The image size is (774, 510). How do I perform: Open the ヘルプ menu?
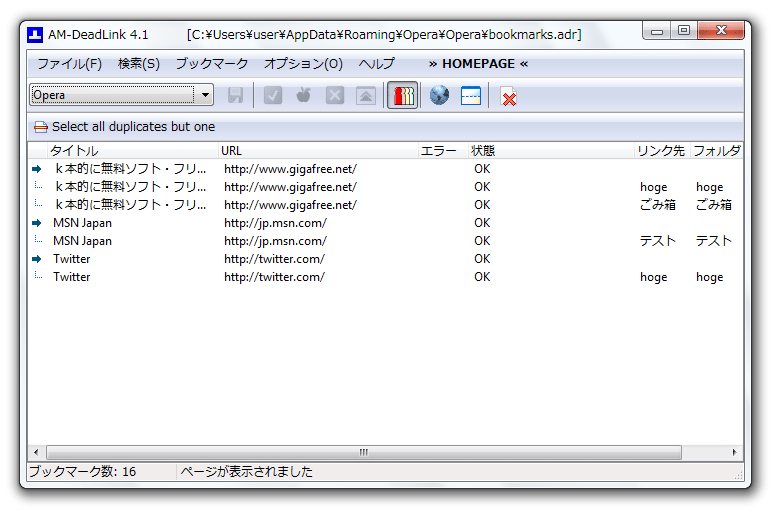(x=376, y=64)
